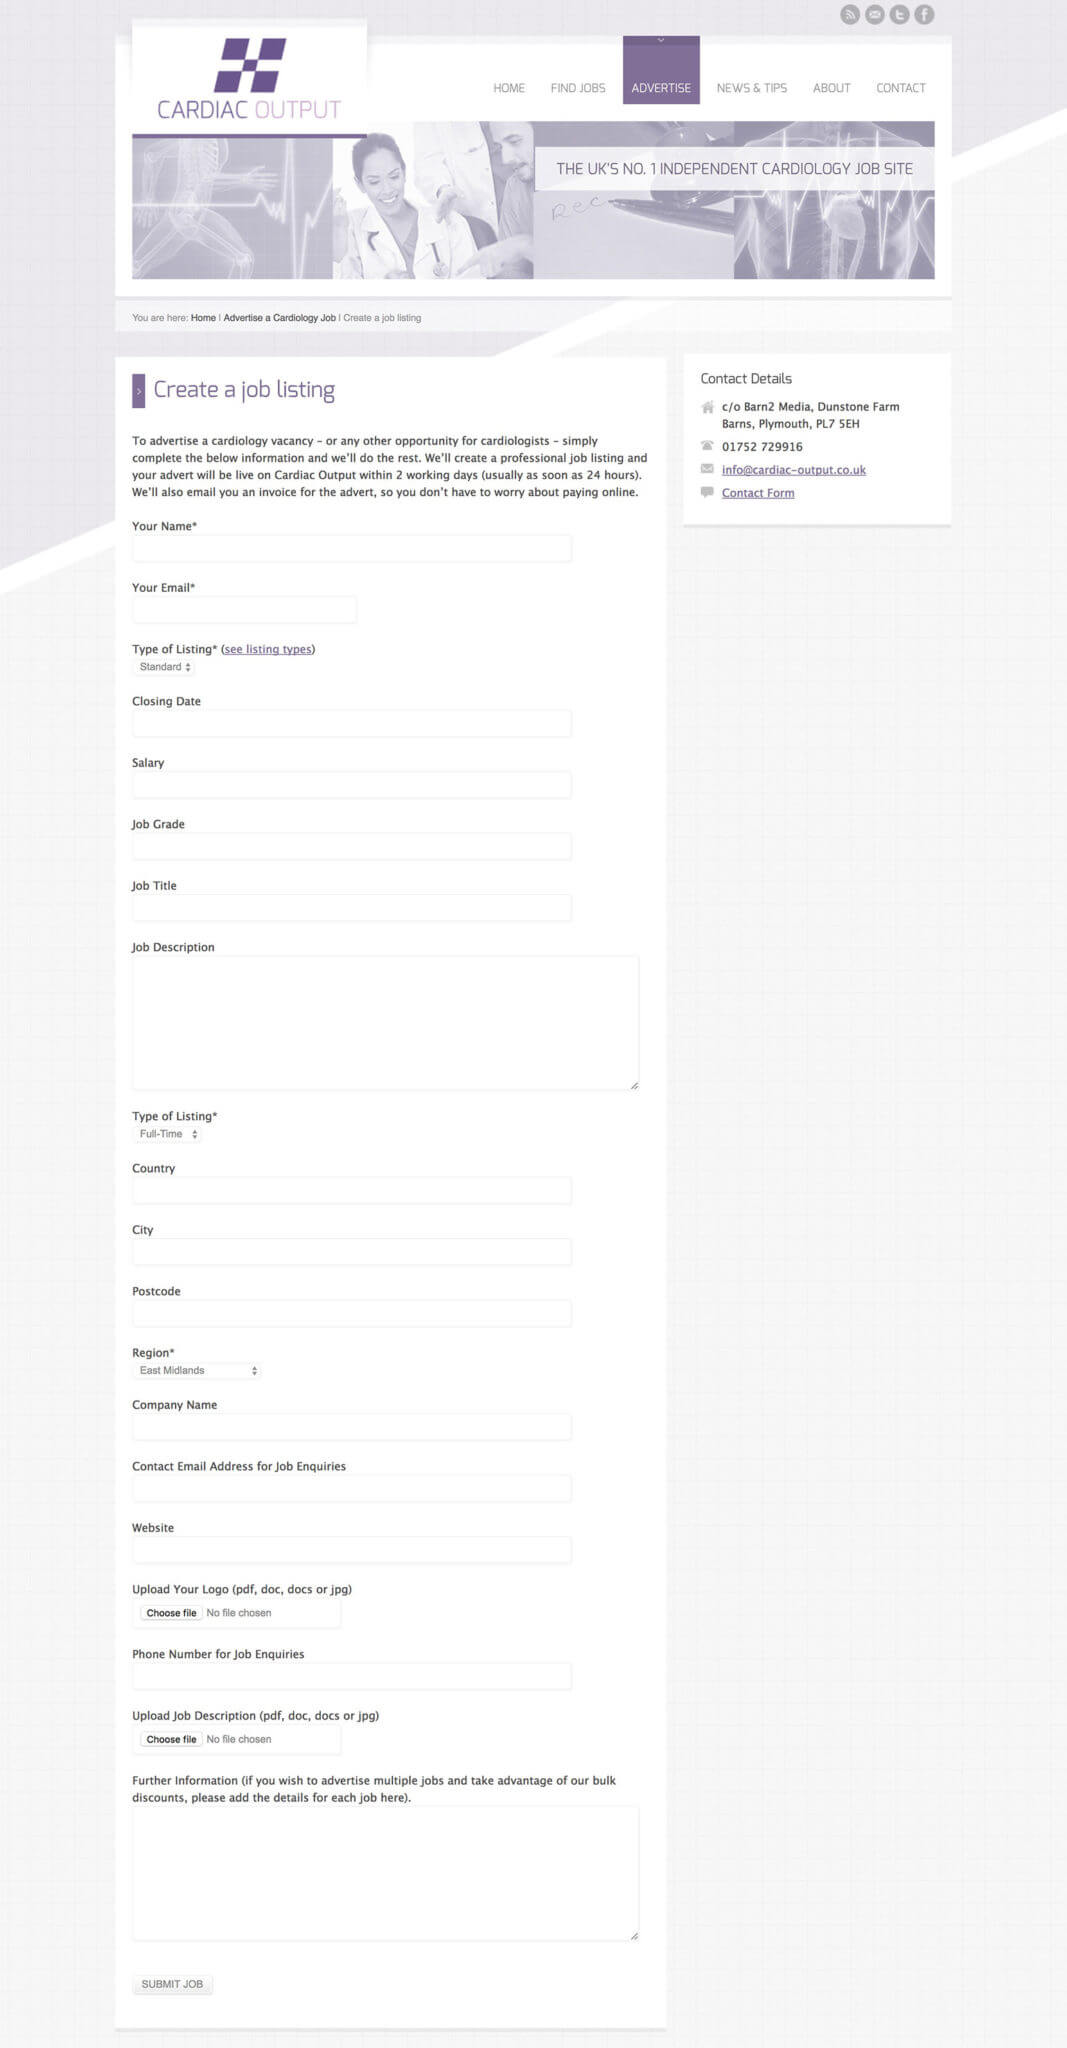Click into the Job Description text area
This screenshot has height=2048, width=1067.
coord(385,1022)
